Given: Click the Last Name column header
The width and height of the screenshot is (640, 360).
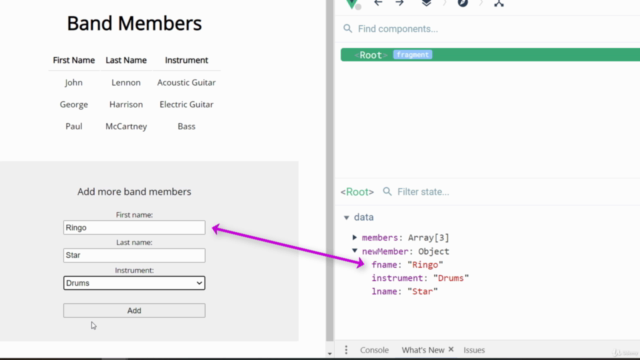Looking at the screenshot, I should coord(126,60).
